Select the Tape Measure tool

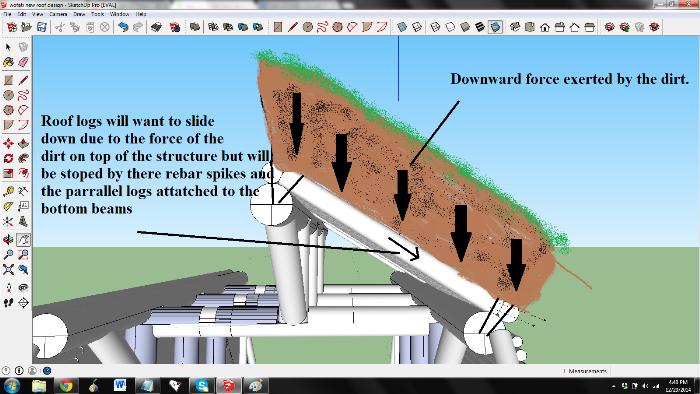point(8,191)
